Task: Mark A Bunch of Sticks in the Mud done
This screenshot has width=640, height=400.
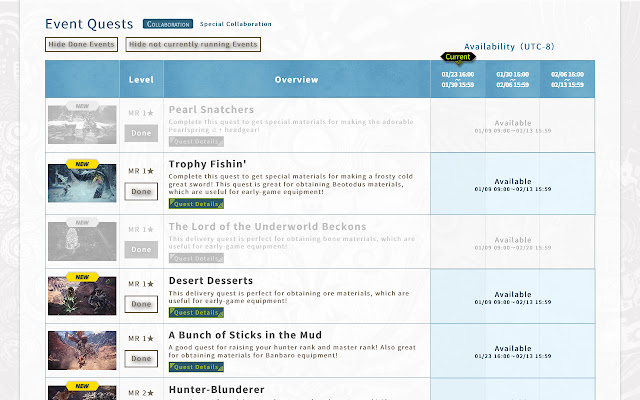Action: [141, 358]
